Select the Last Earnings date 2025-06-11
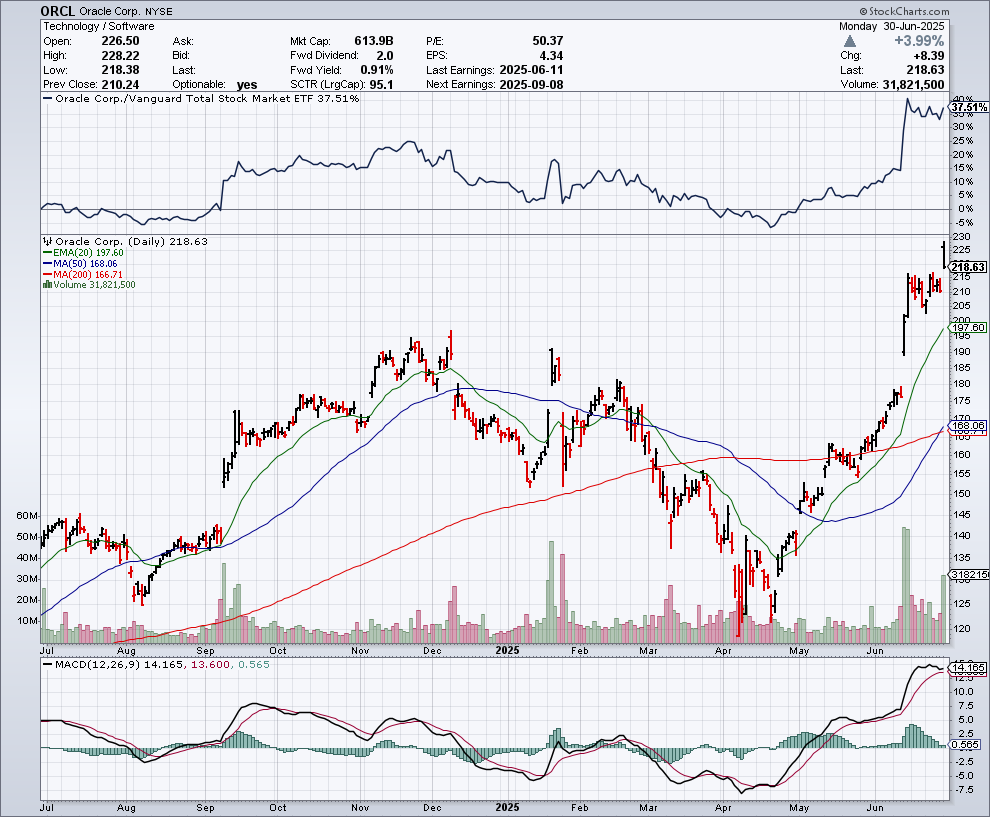The height and width of the screenshot is (817, 990). [531, 70]
